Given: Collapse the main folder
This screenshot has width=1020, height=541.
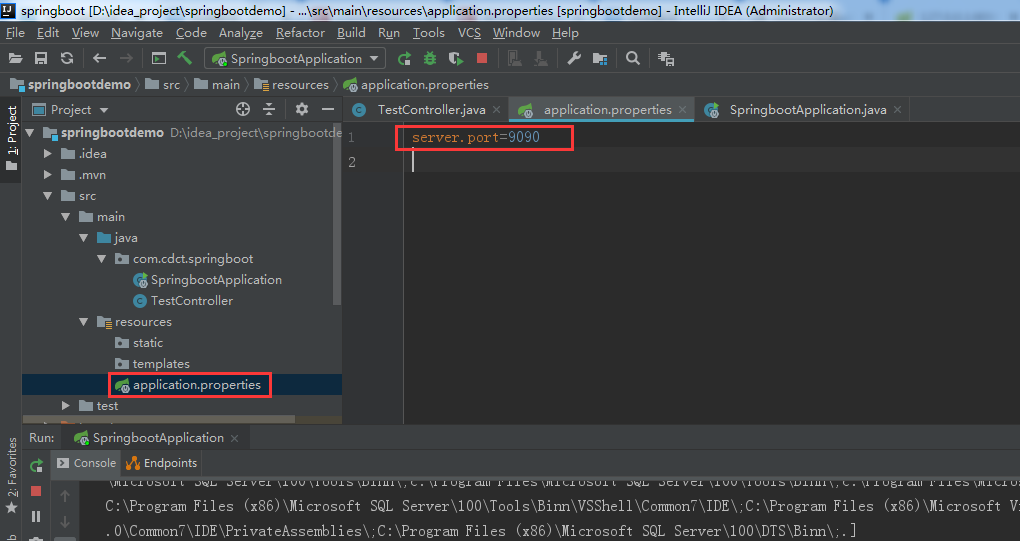Looking at the screenshot, I should (x=66, y=217).
